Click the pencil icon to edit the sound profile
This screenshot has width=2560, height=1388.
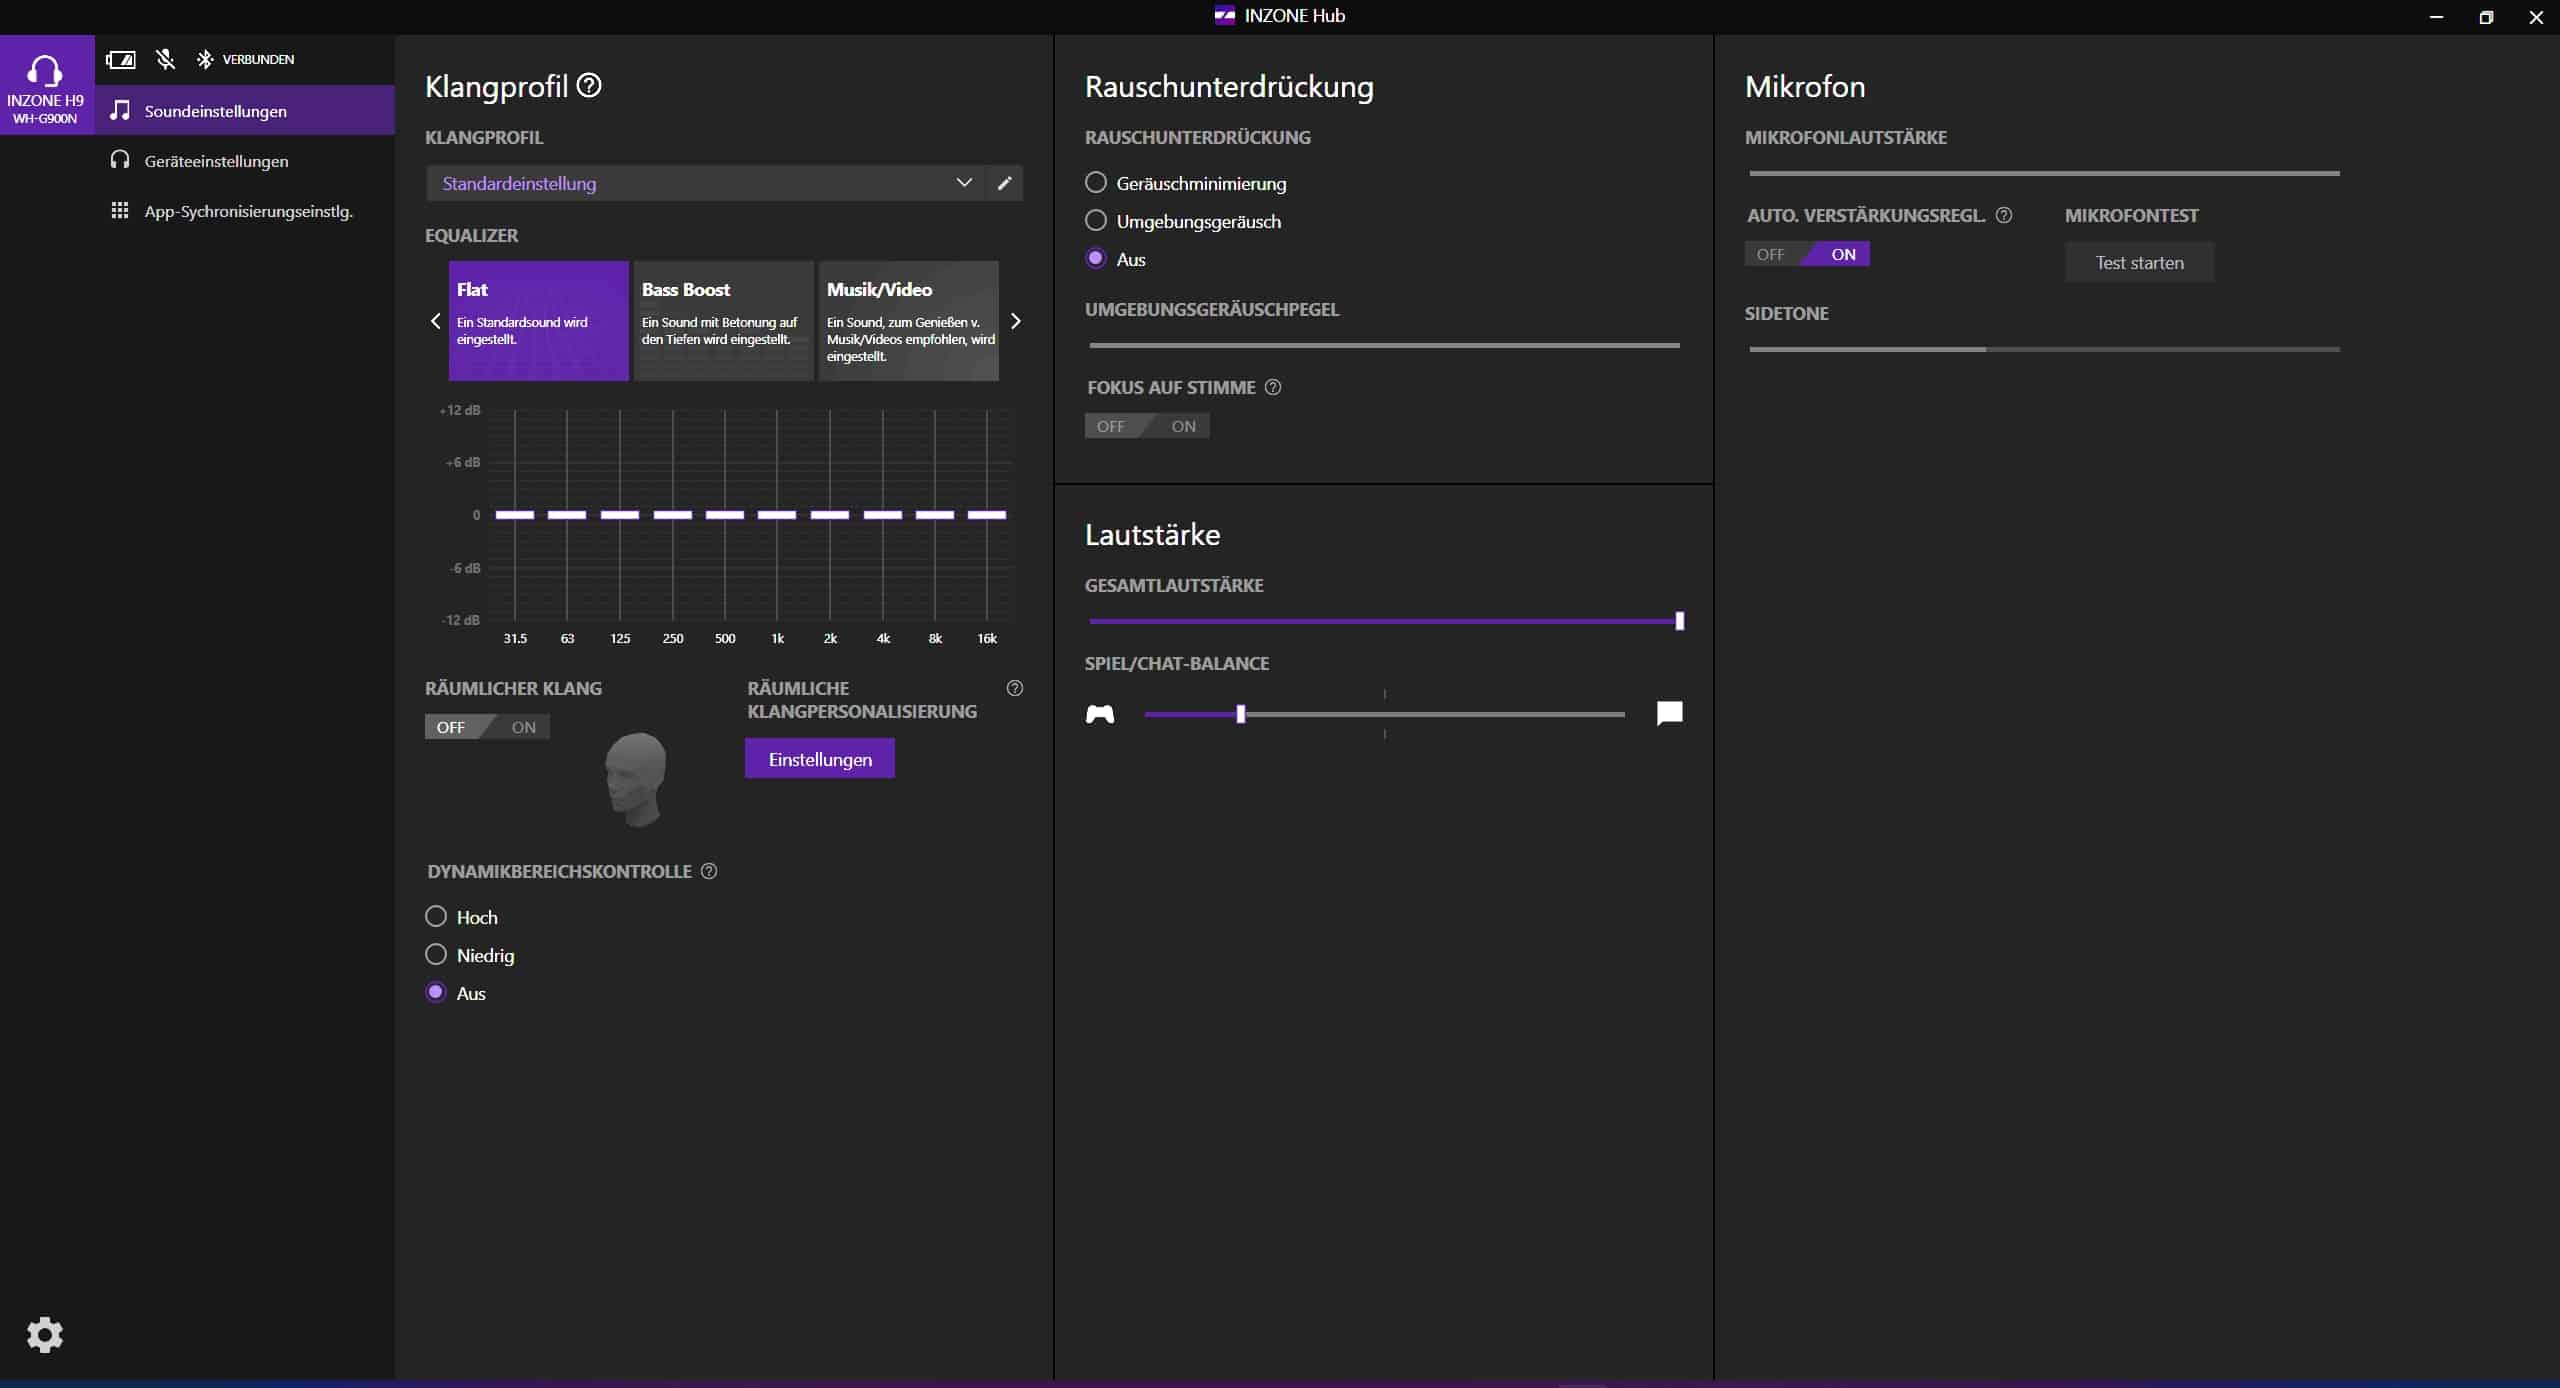pyautogui.click(x=1004, y=183)
